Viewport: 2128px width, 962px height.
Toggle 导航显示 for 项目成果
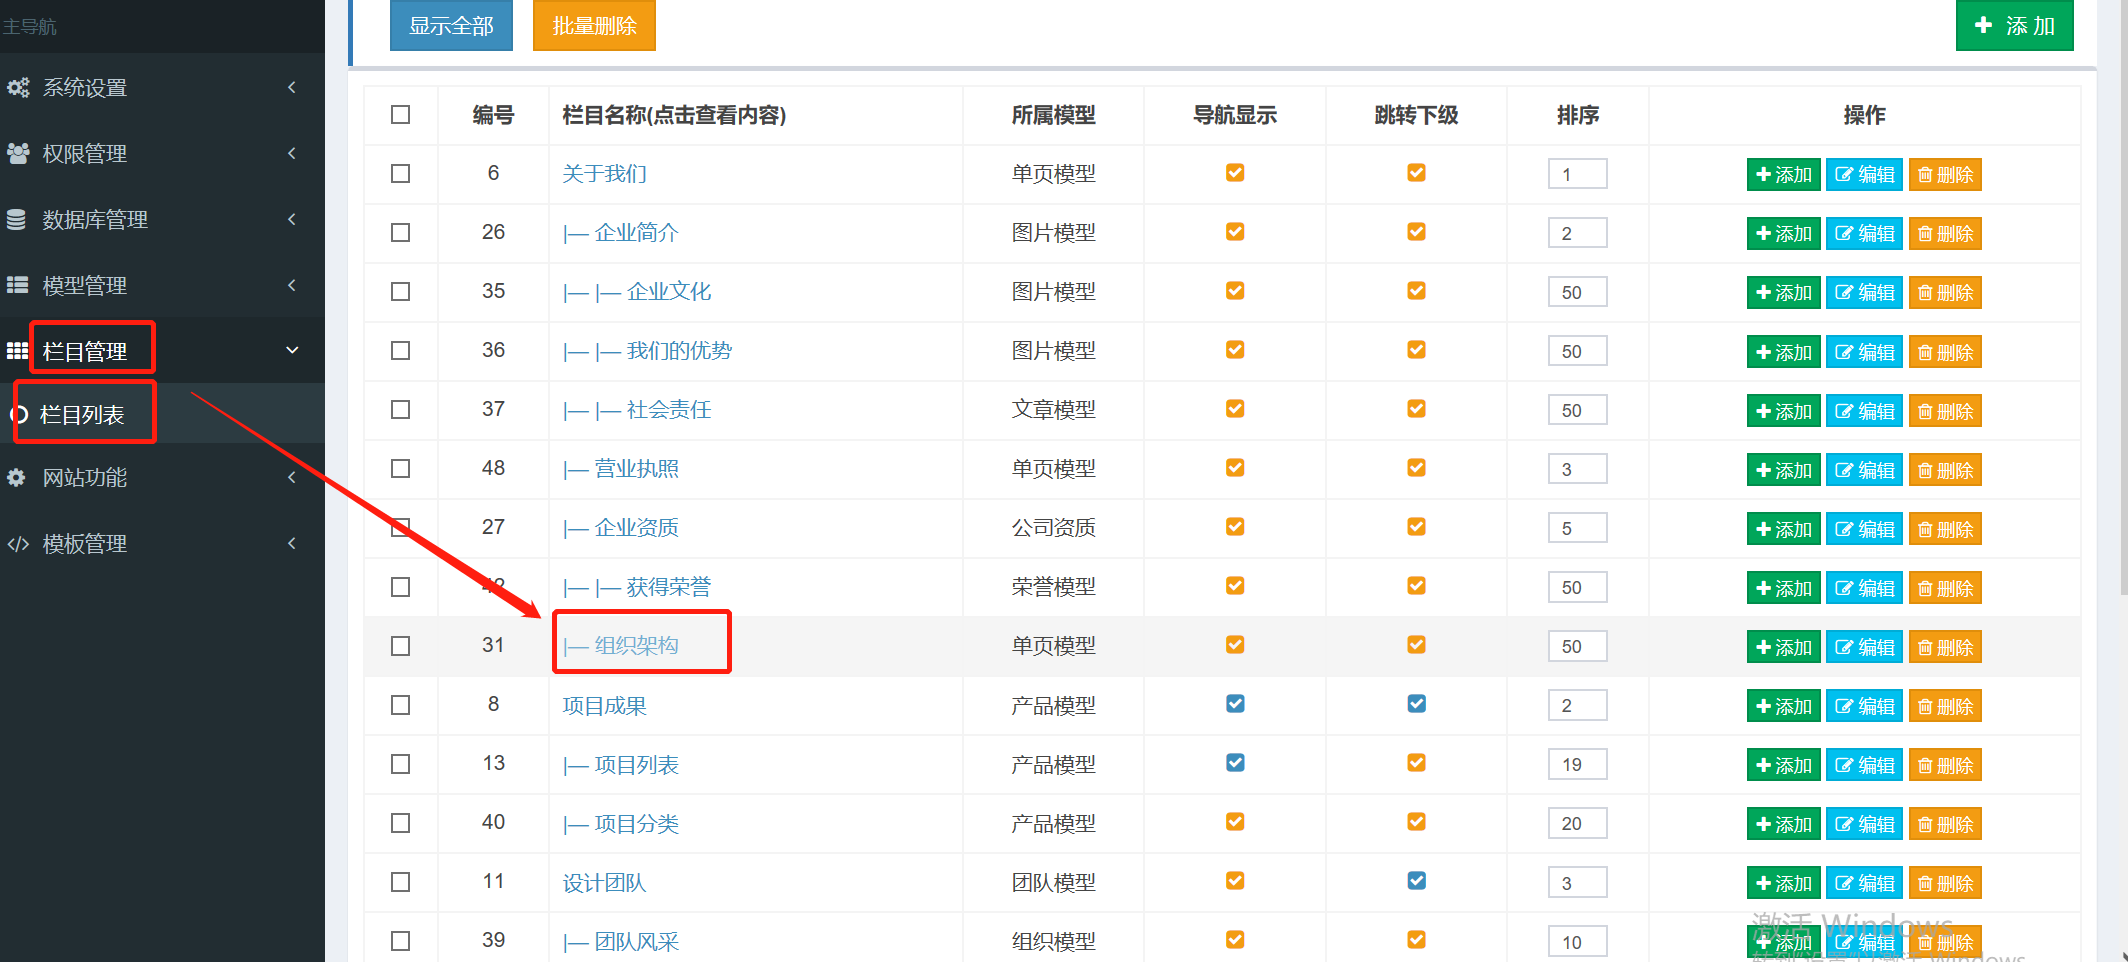tap(1235, 704)
